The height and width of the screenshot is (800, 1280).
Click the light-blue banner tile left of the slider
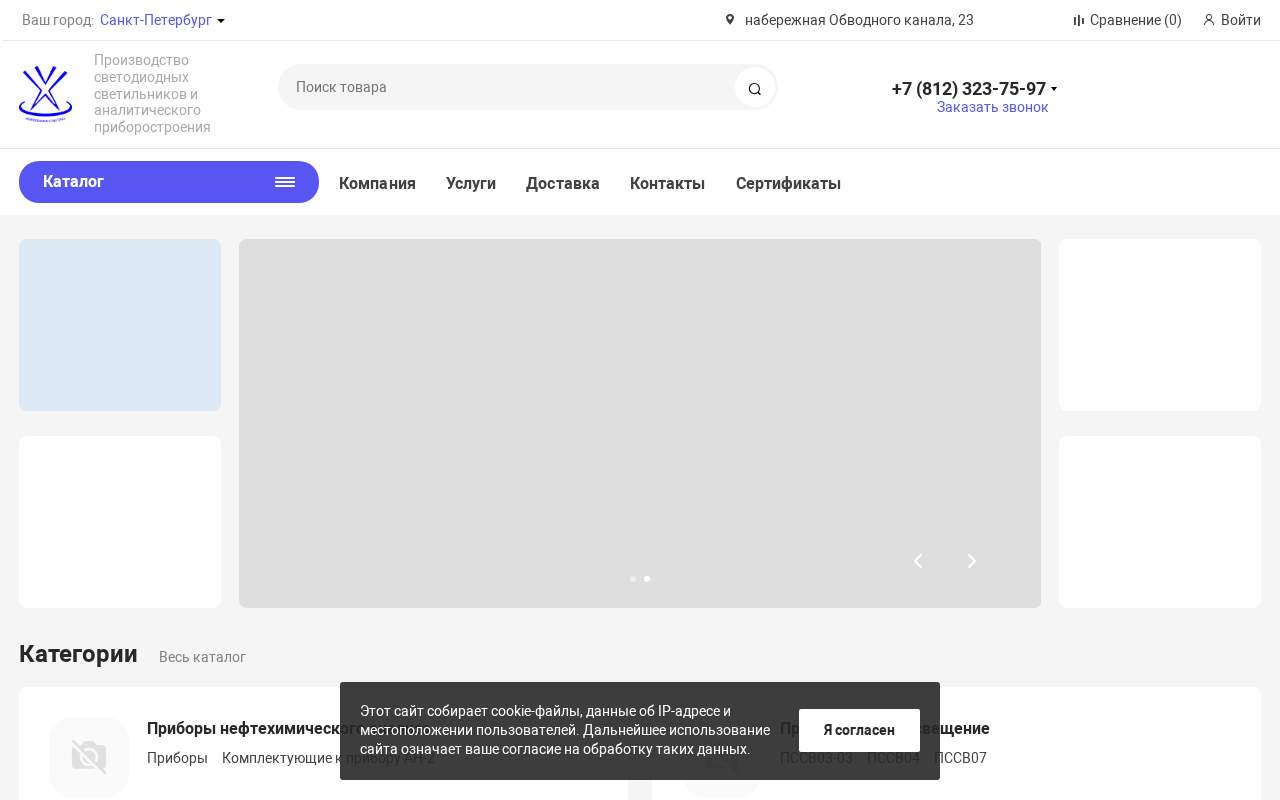(x=120, y=325)
